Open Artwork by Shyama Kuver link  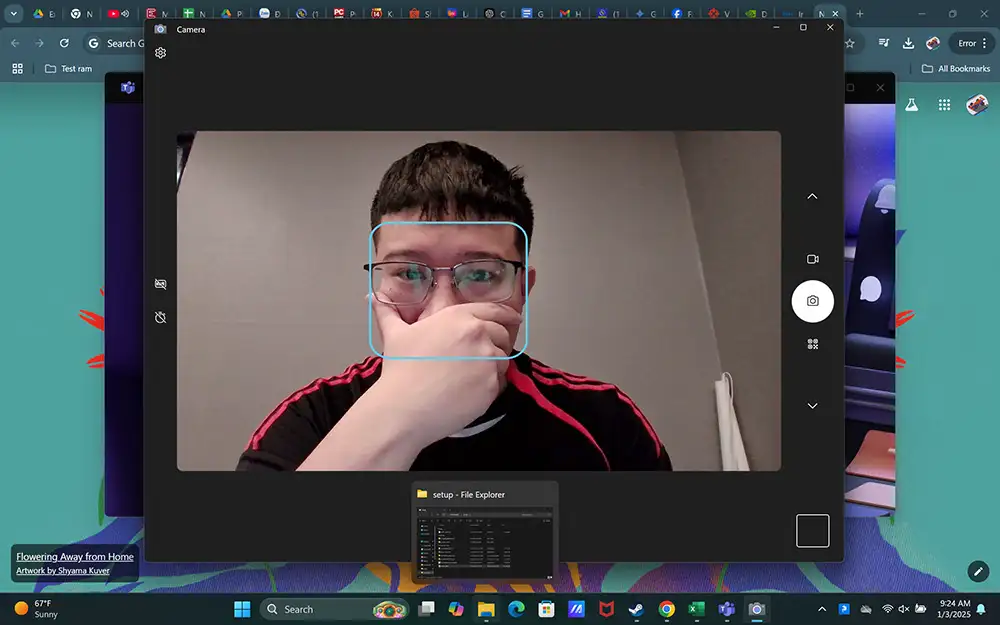(62, 571)
